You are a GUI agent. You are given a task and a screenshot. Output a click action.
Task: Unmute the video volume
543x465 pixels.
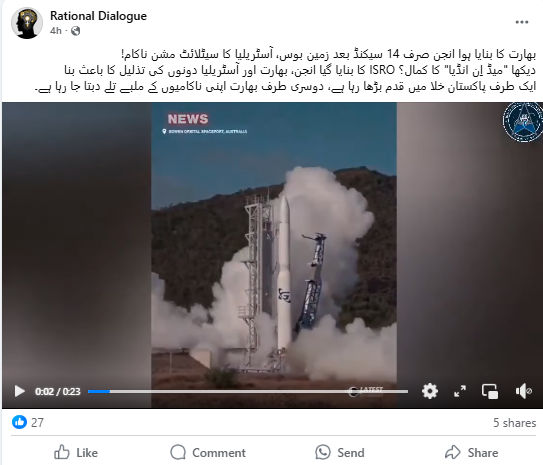coord(524,391)
